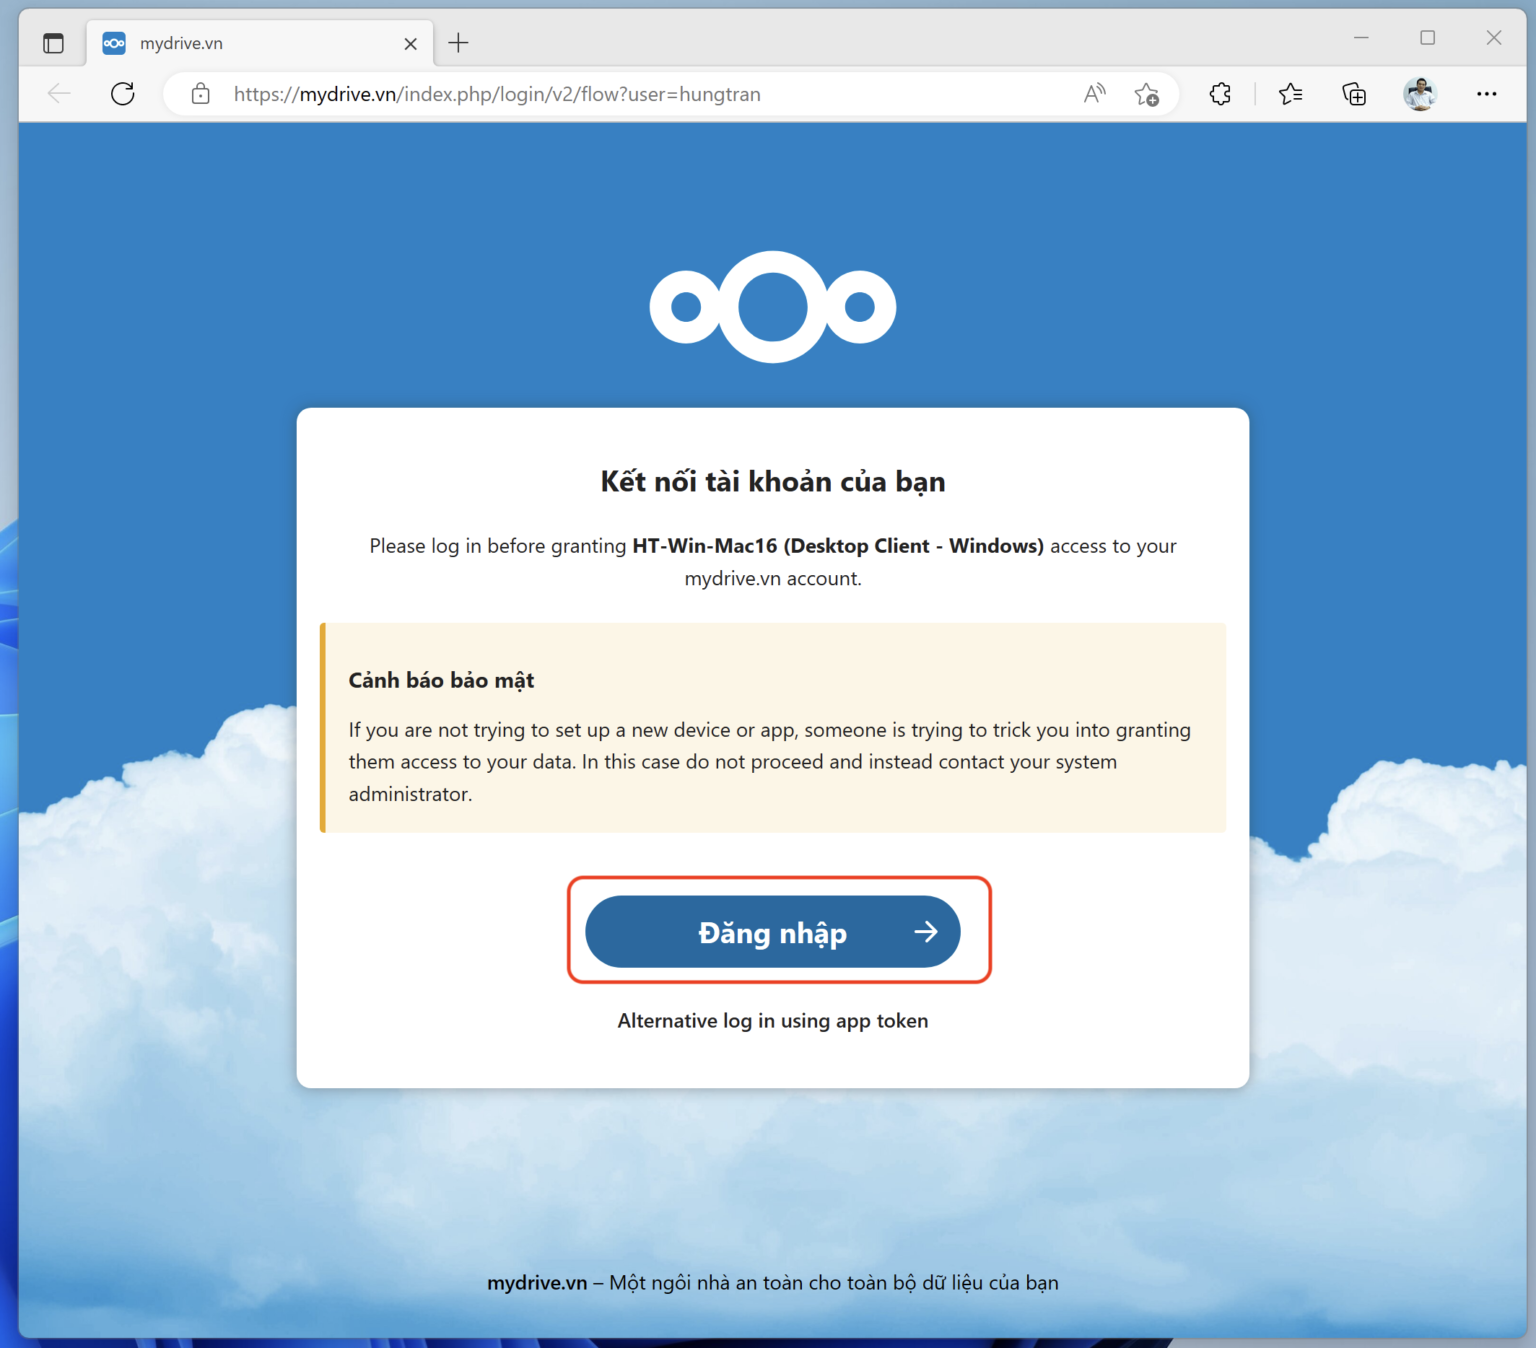Click the mydrive.vn tab favicon
This screenshot has height=1348, width=1536.
pos(114,42)
